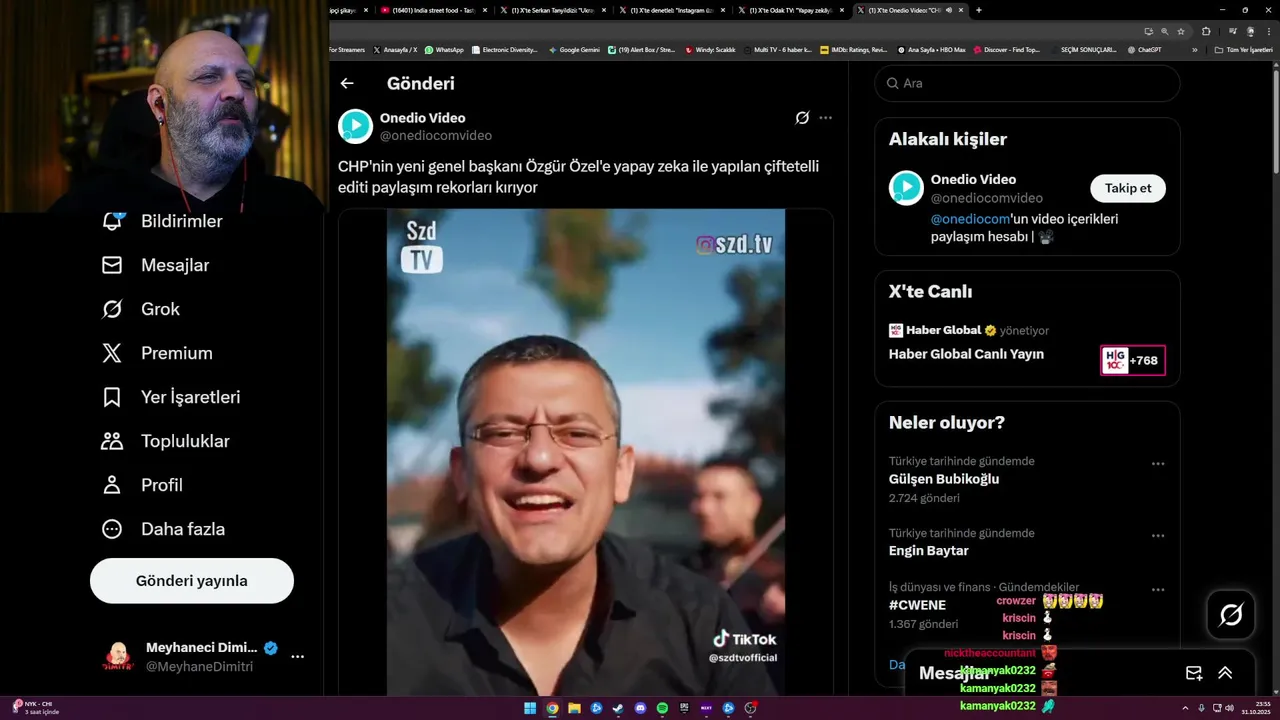Viewport: 1280px width, 720px height.
Task: Click the +768 live viewers badge
Action: (x=1133, y=361)
